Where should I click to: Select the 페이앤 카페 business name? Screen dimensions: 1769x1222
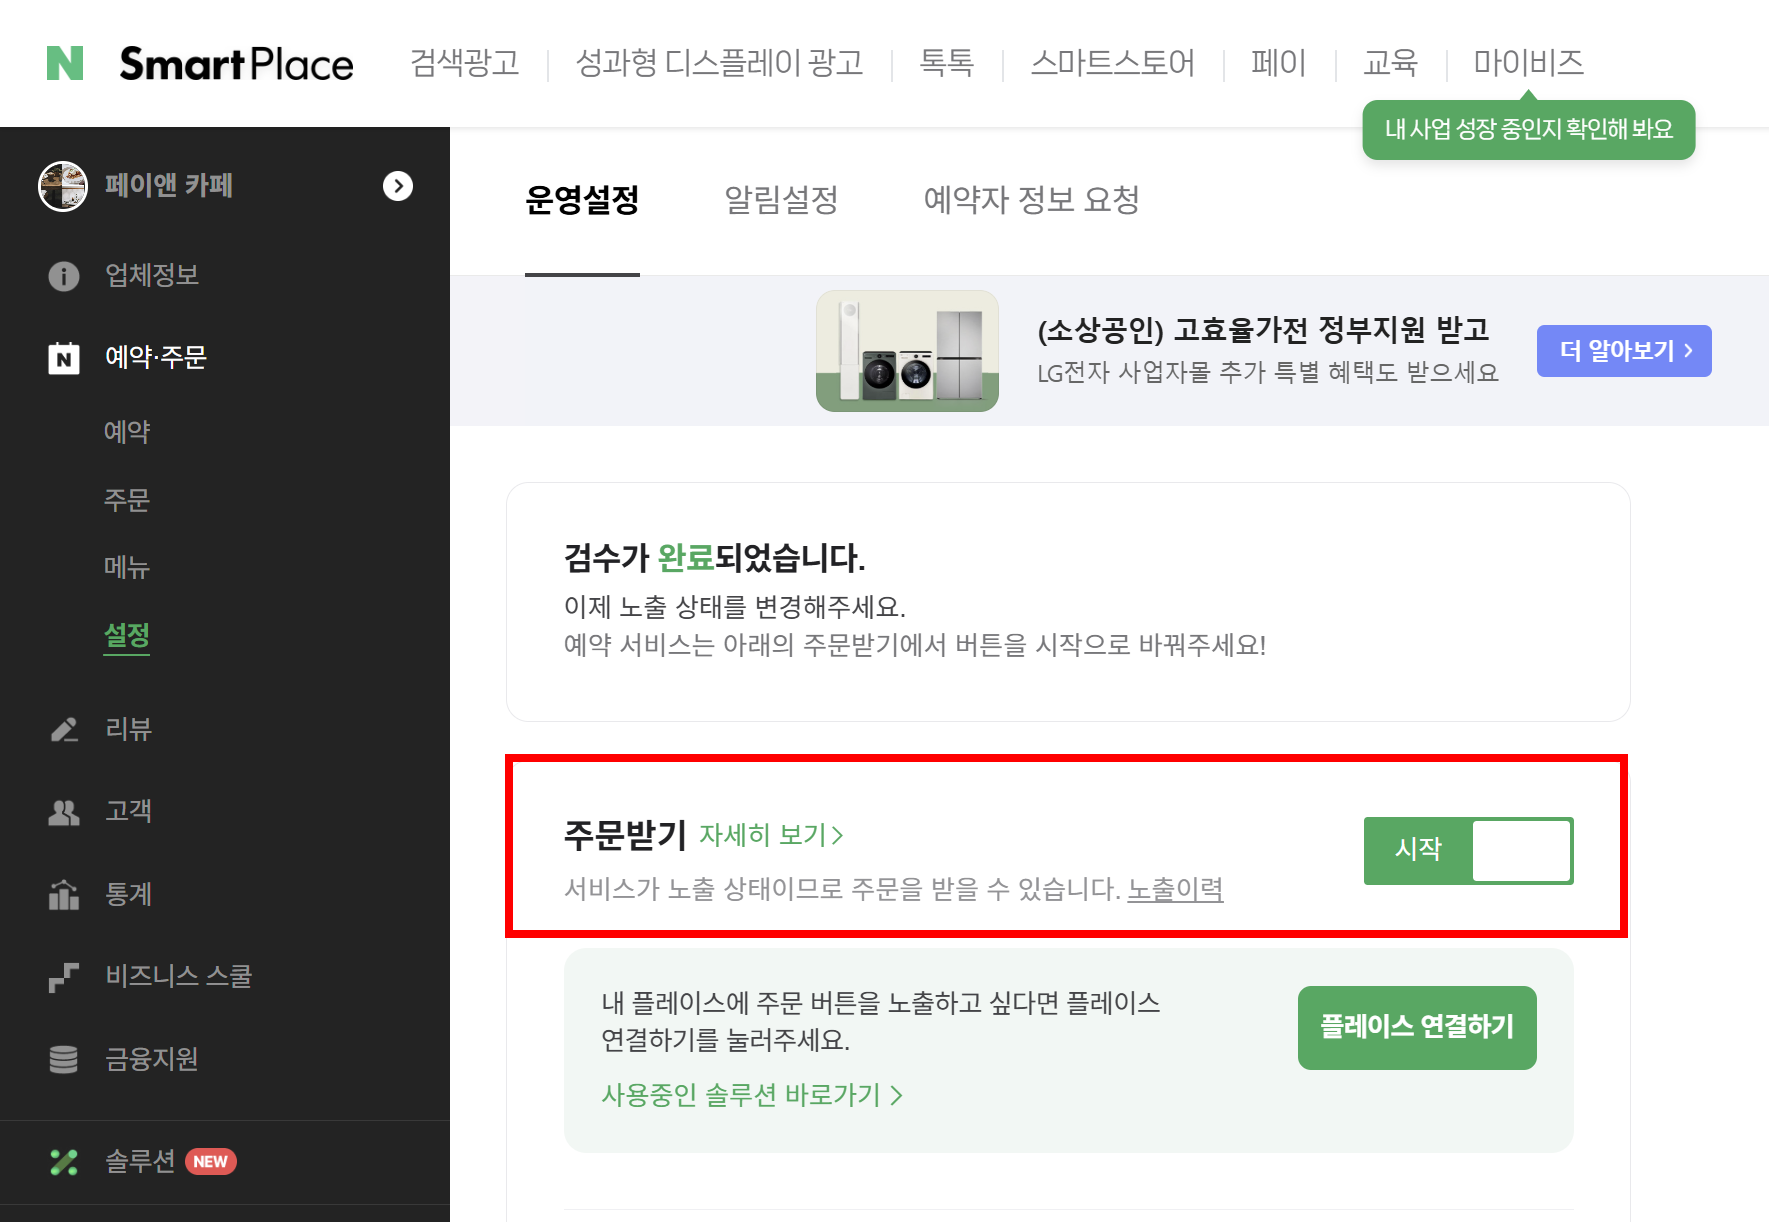click(x=169, y=186)
